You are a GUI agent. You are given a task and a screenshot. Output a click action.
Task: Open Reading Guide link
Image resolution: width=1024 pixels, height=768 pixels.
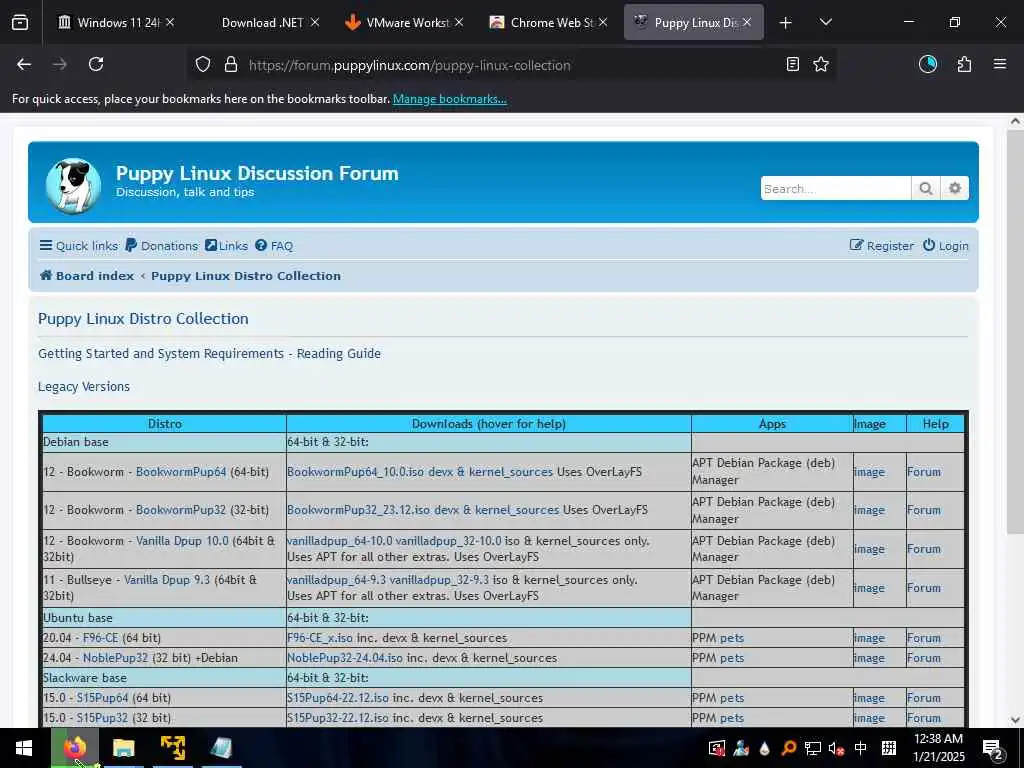click(x=338, y=353)
